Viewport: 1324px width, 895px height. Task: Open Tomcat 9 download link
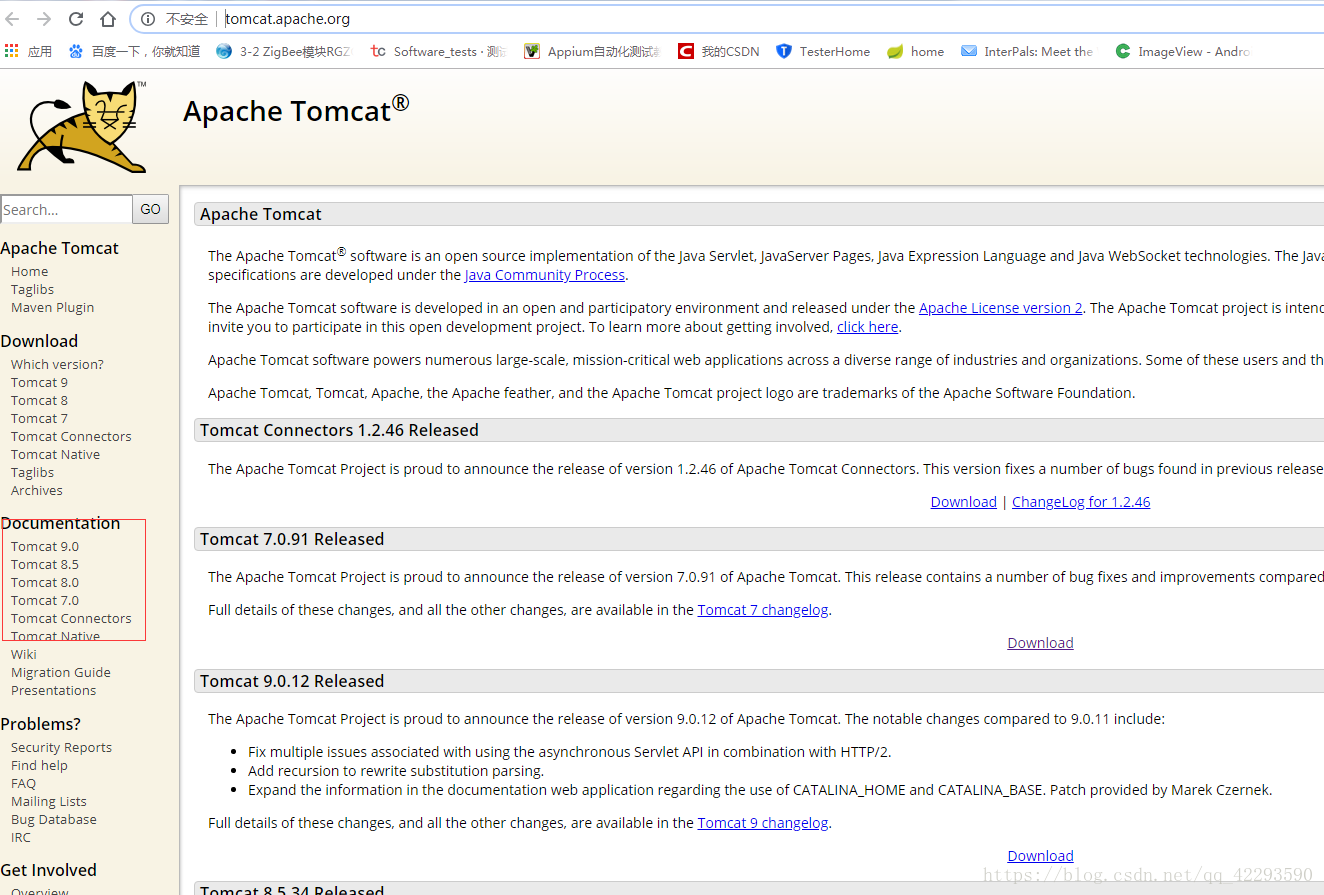[x=39, y=382]
